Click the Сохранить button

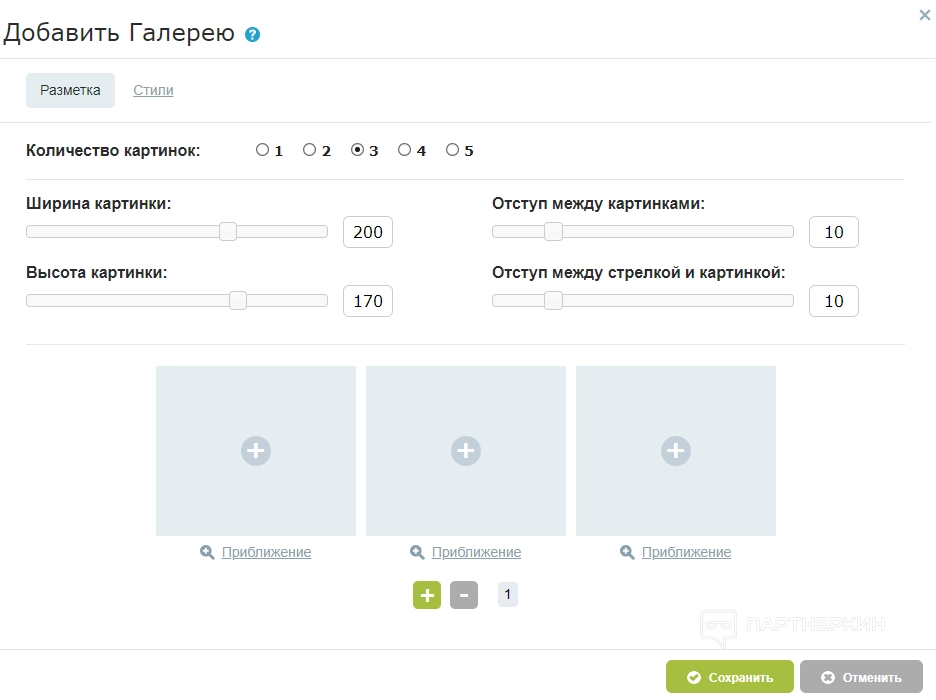[730, 677]
